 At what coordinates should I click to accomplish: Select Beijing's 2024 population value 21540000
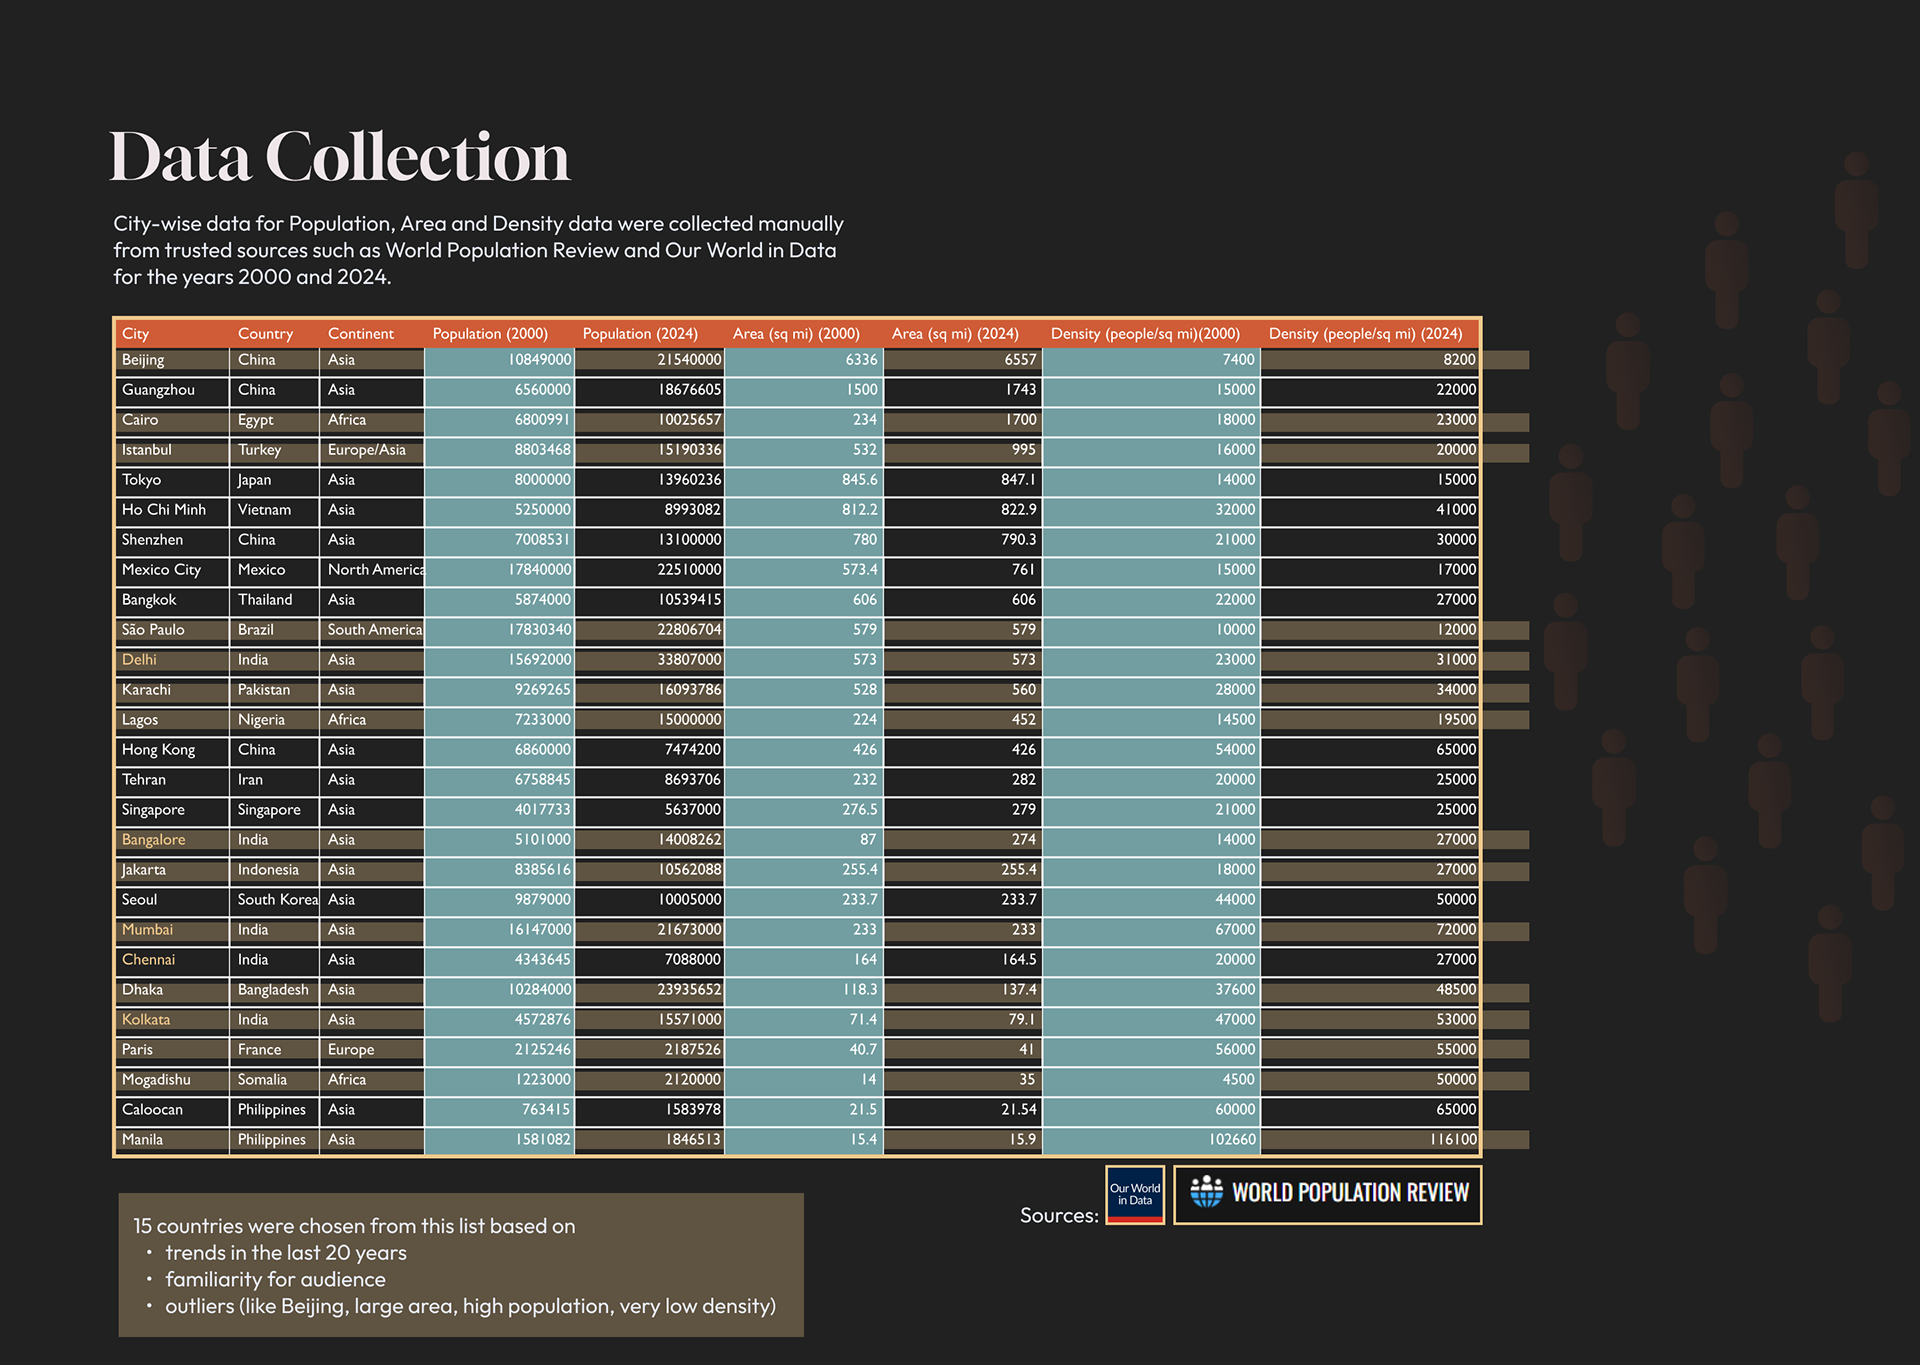pos(689,360)
